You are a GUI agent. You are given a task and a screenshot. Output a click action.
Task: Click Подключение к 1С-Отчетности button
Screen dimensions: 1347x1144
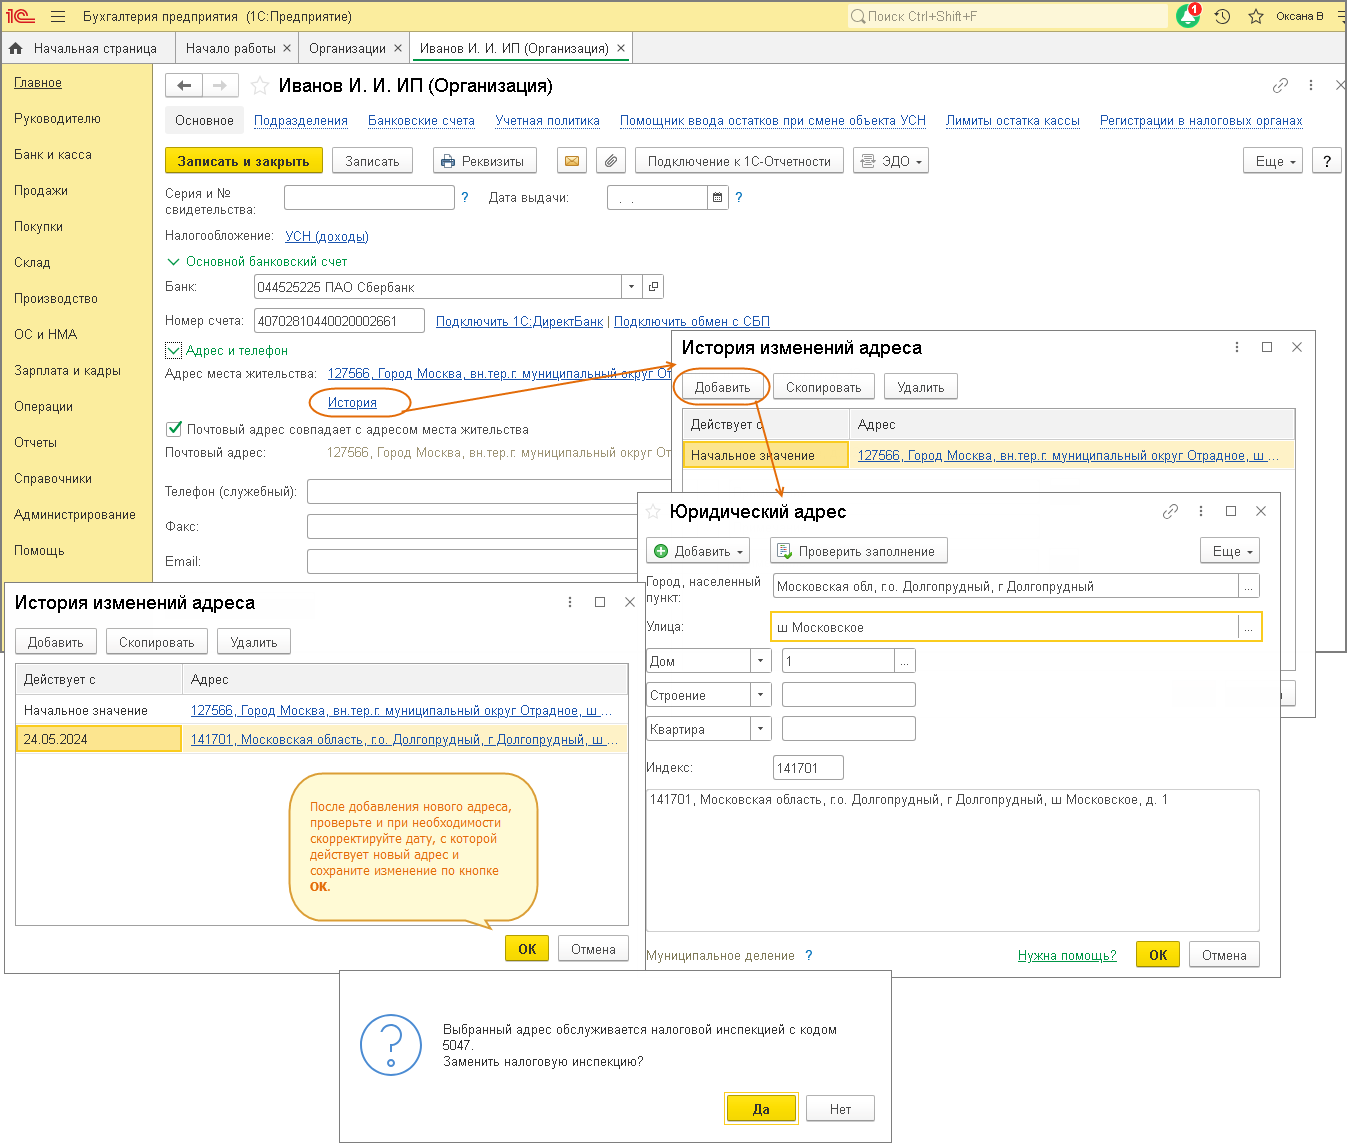[x=739, y=161]
